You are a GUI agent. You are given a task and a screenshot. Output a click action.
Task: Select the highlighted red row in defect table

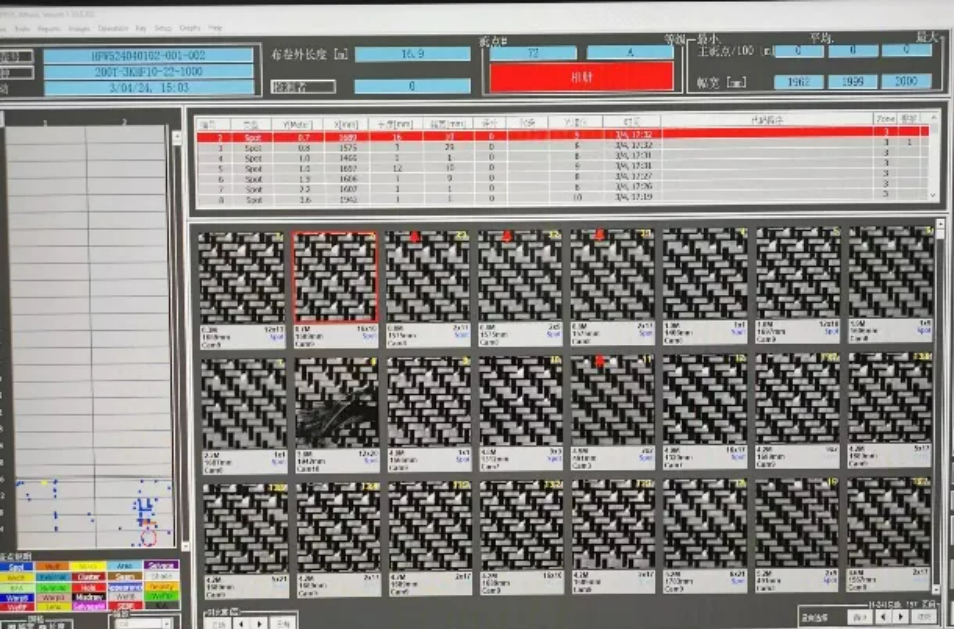click(560, 133)
